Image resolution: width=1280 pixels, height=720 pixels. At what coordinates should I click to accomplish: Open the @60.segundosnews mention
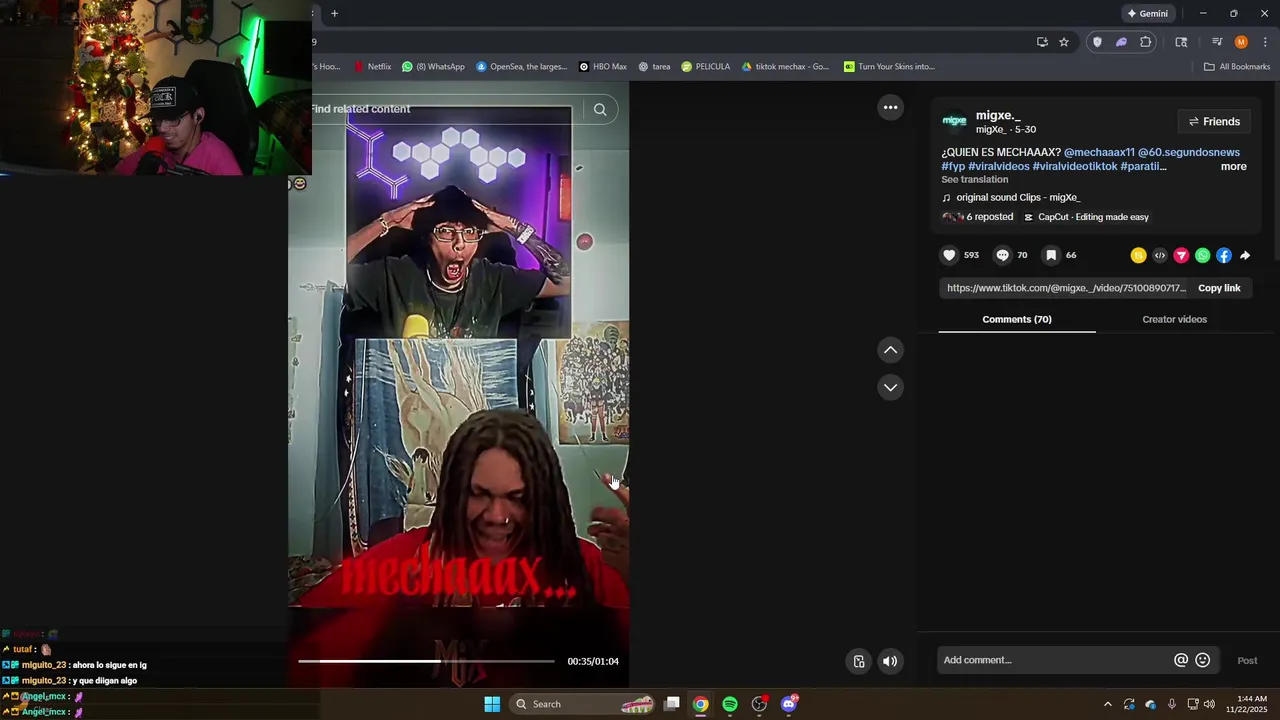coord(1188,153)
